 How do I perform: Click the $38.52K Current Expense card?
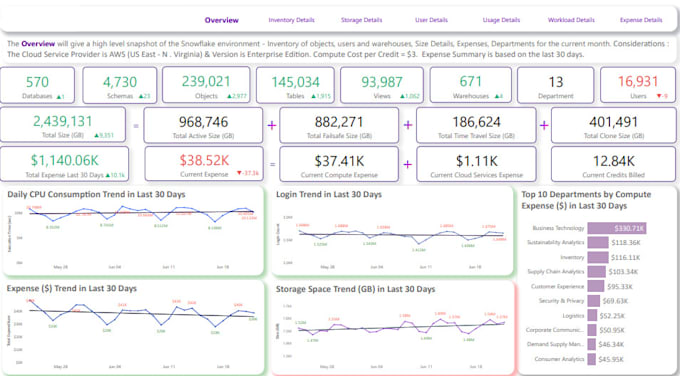pos(204,164)
